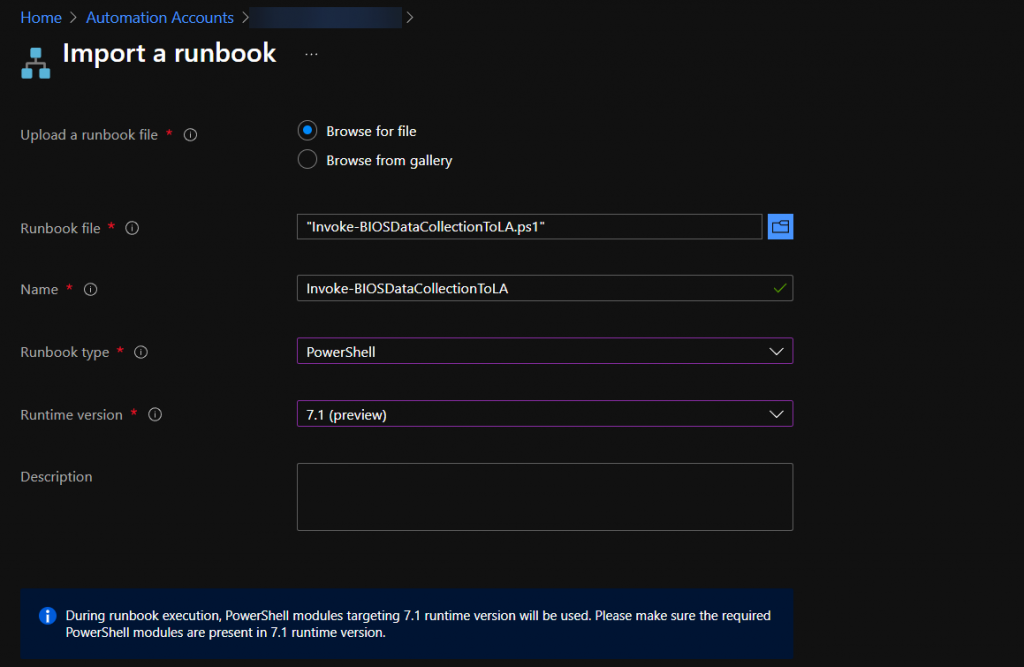Image resolution: width=1024 pixels, height=667 pixels.
Task: Click the Runbook file input box
Action: pyautogui.click(x=530, y=227)
